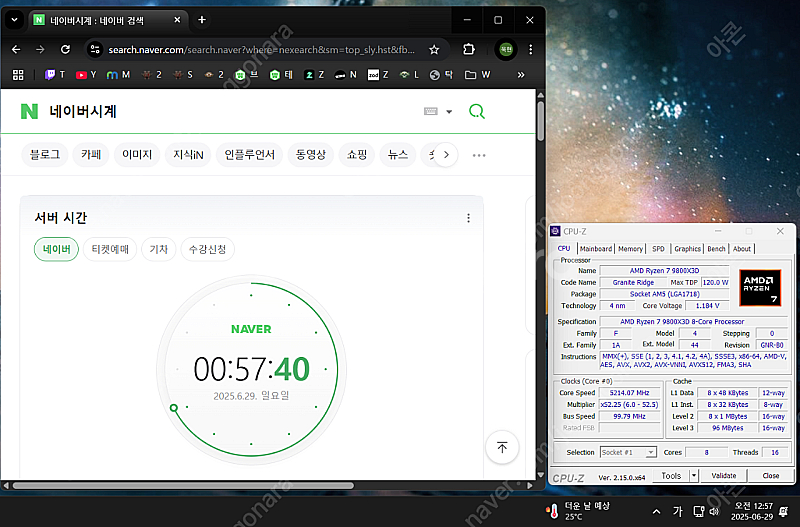
Task: Reload the Naver search page
Action: (x=65, y=49)
